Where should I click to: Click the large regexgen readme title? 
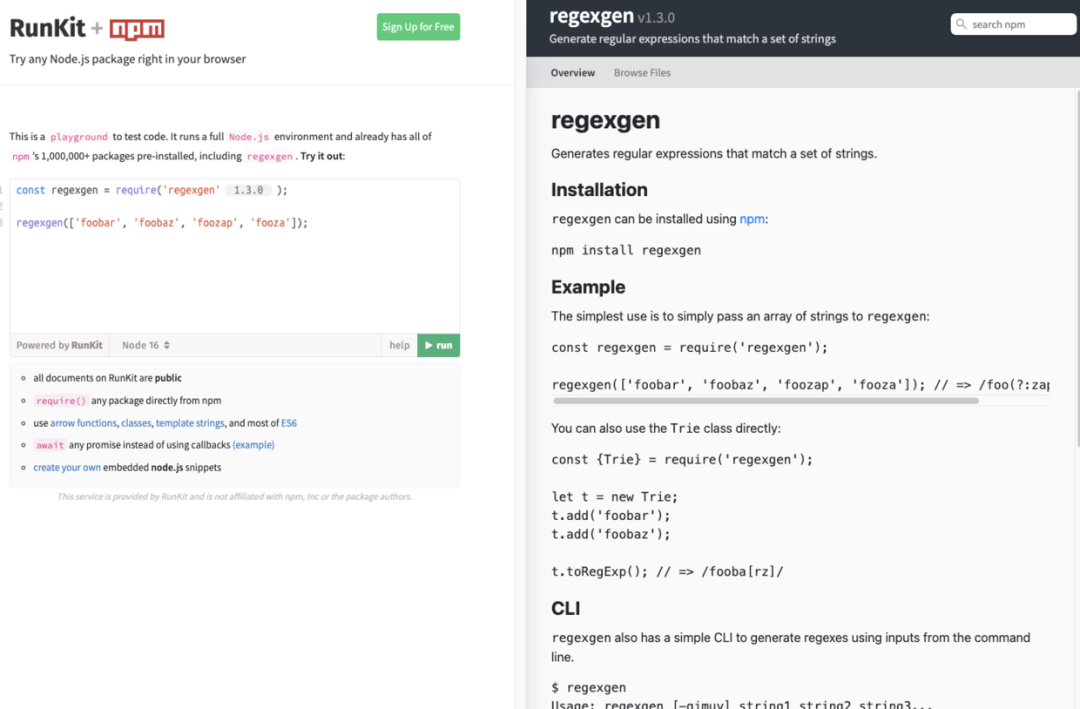point(605,120)
